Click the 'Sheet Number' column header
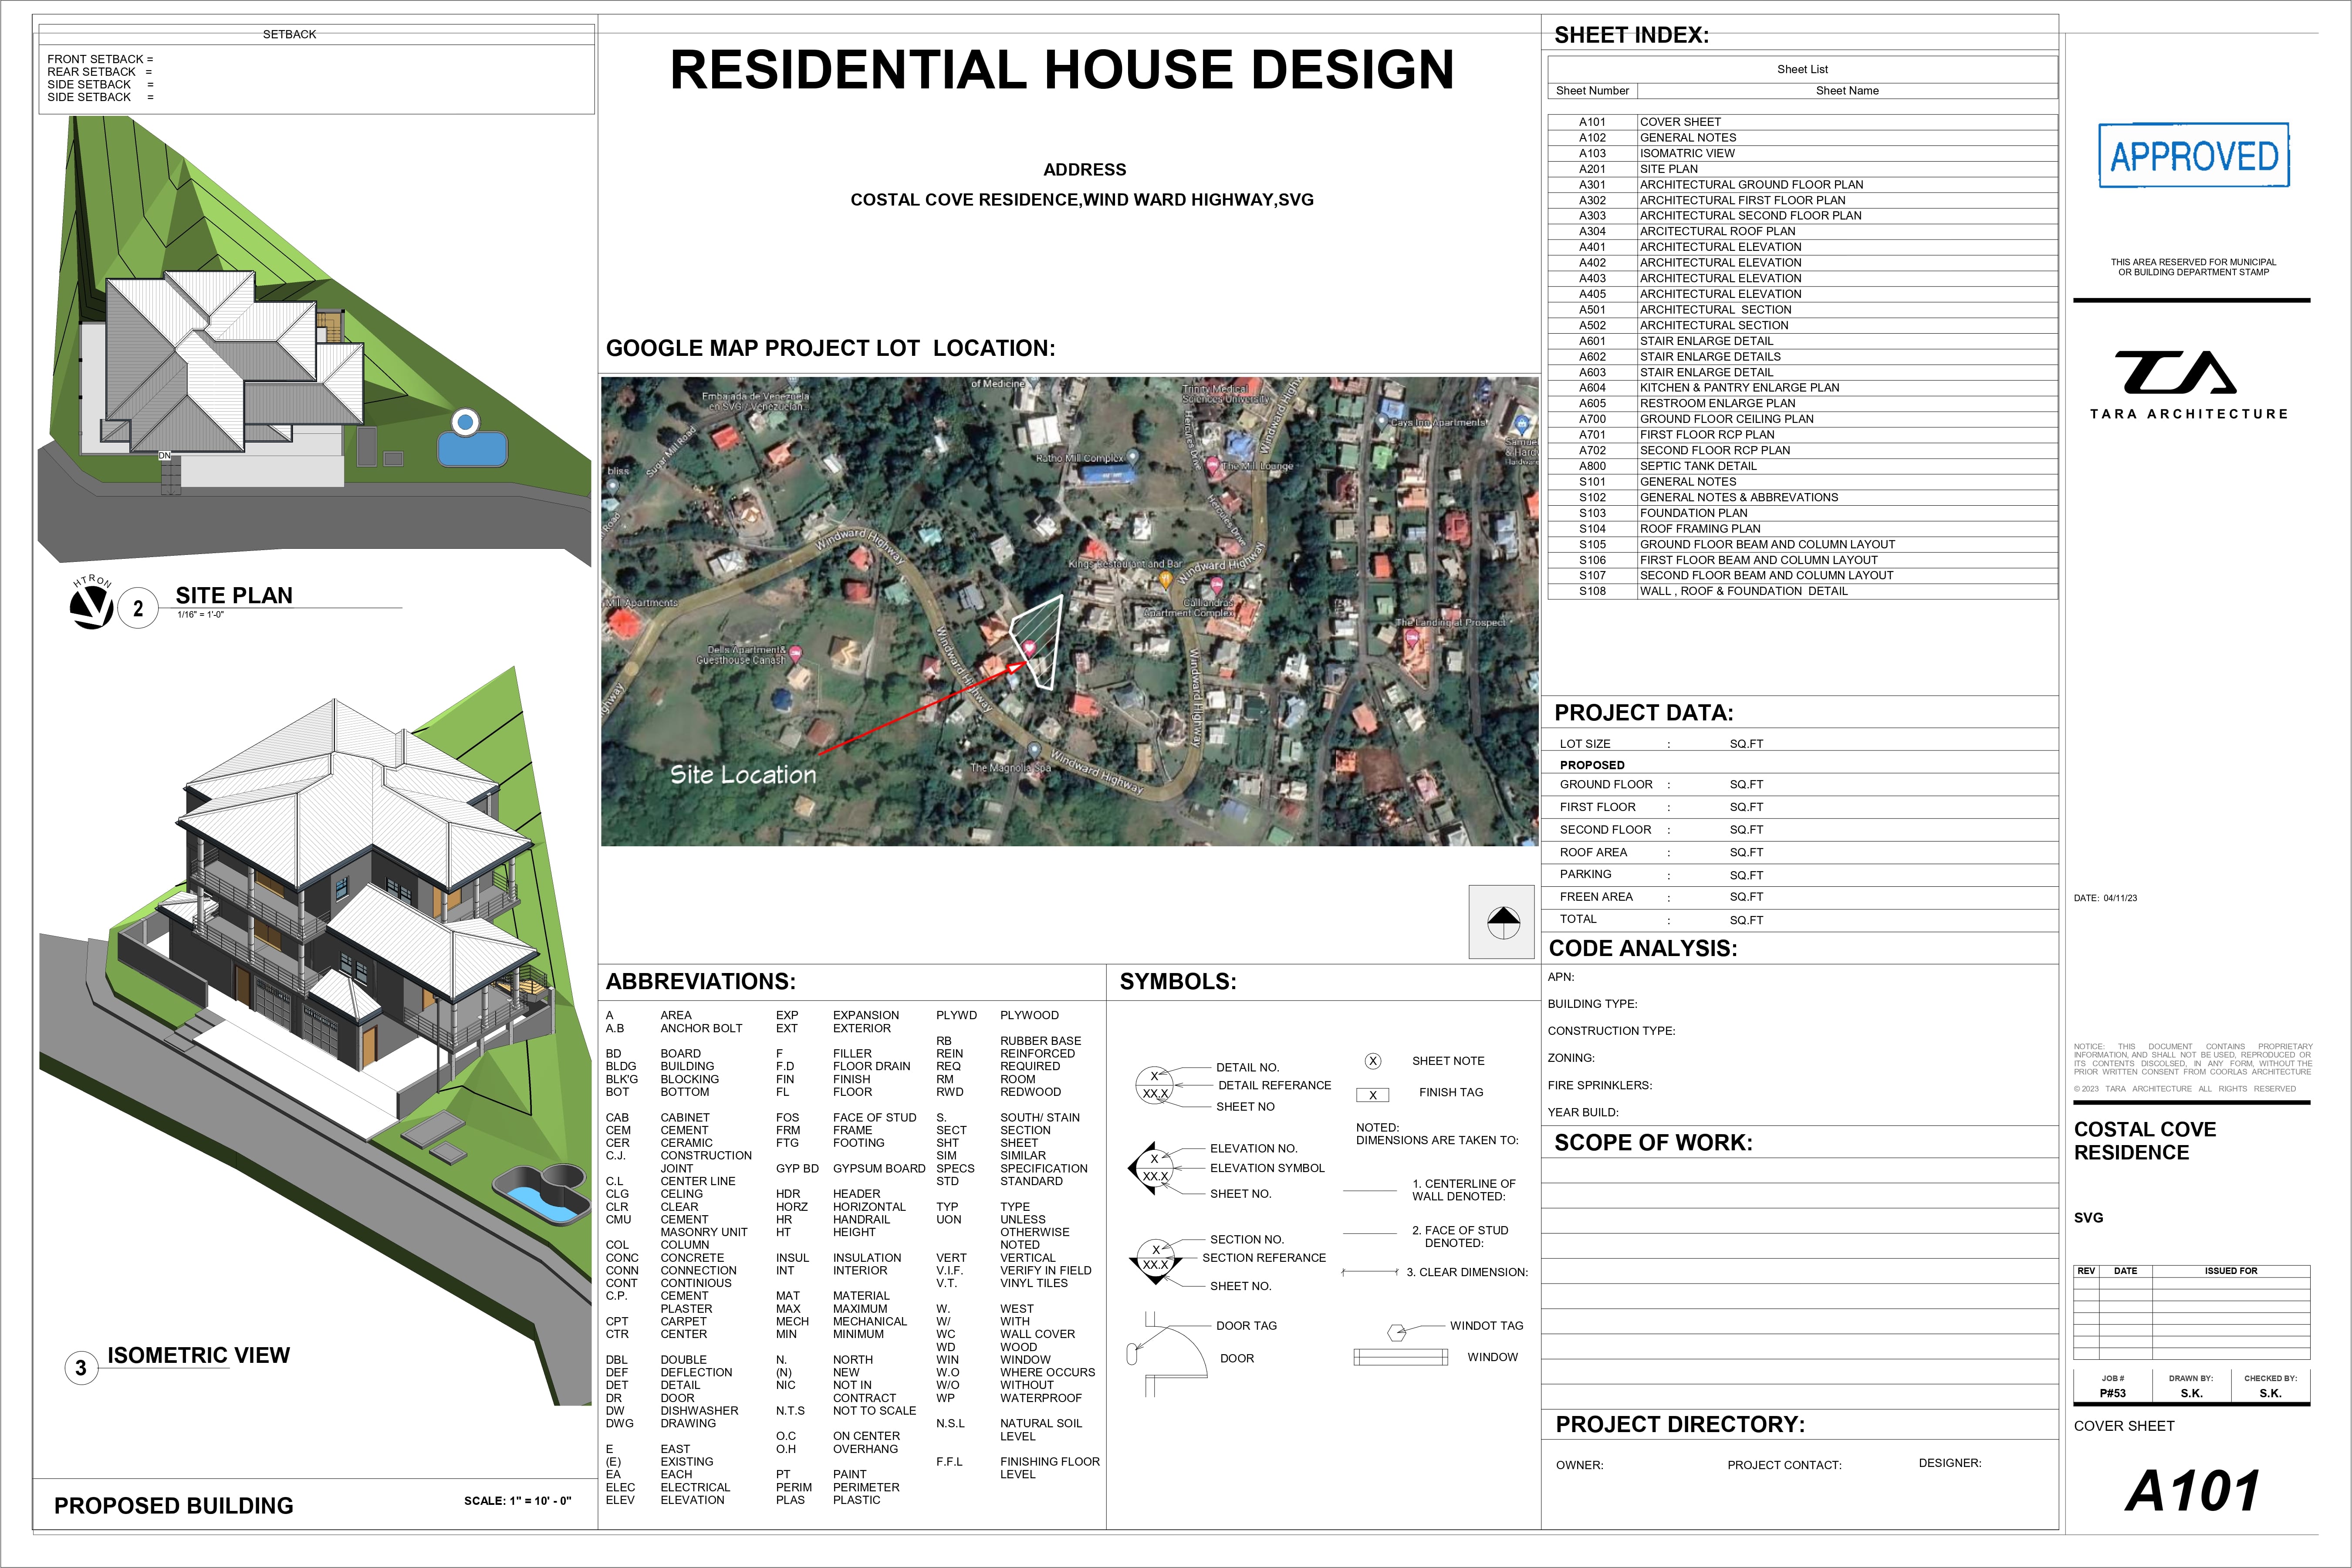 click(1592, 91)
